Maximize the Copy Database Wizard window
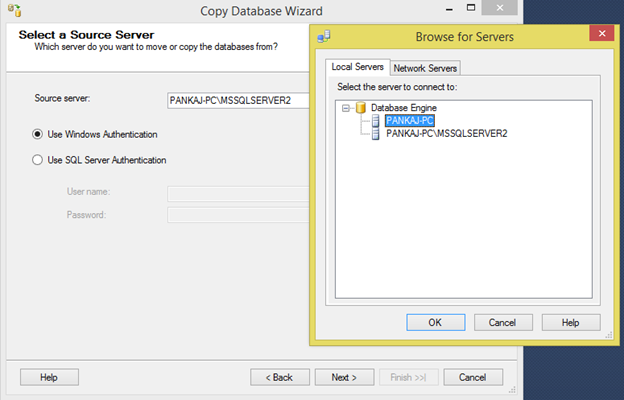This screenshot has width=624, height=400. click(x=471, y=8)
